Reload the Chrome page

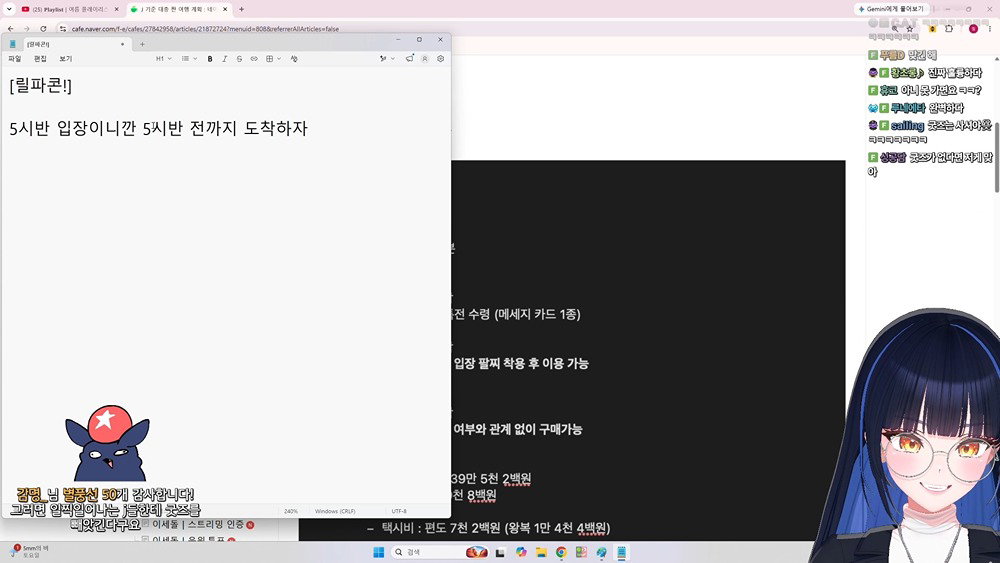pyautogui.click(x=43, y=29)
